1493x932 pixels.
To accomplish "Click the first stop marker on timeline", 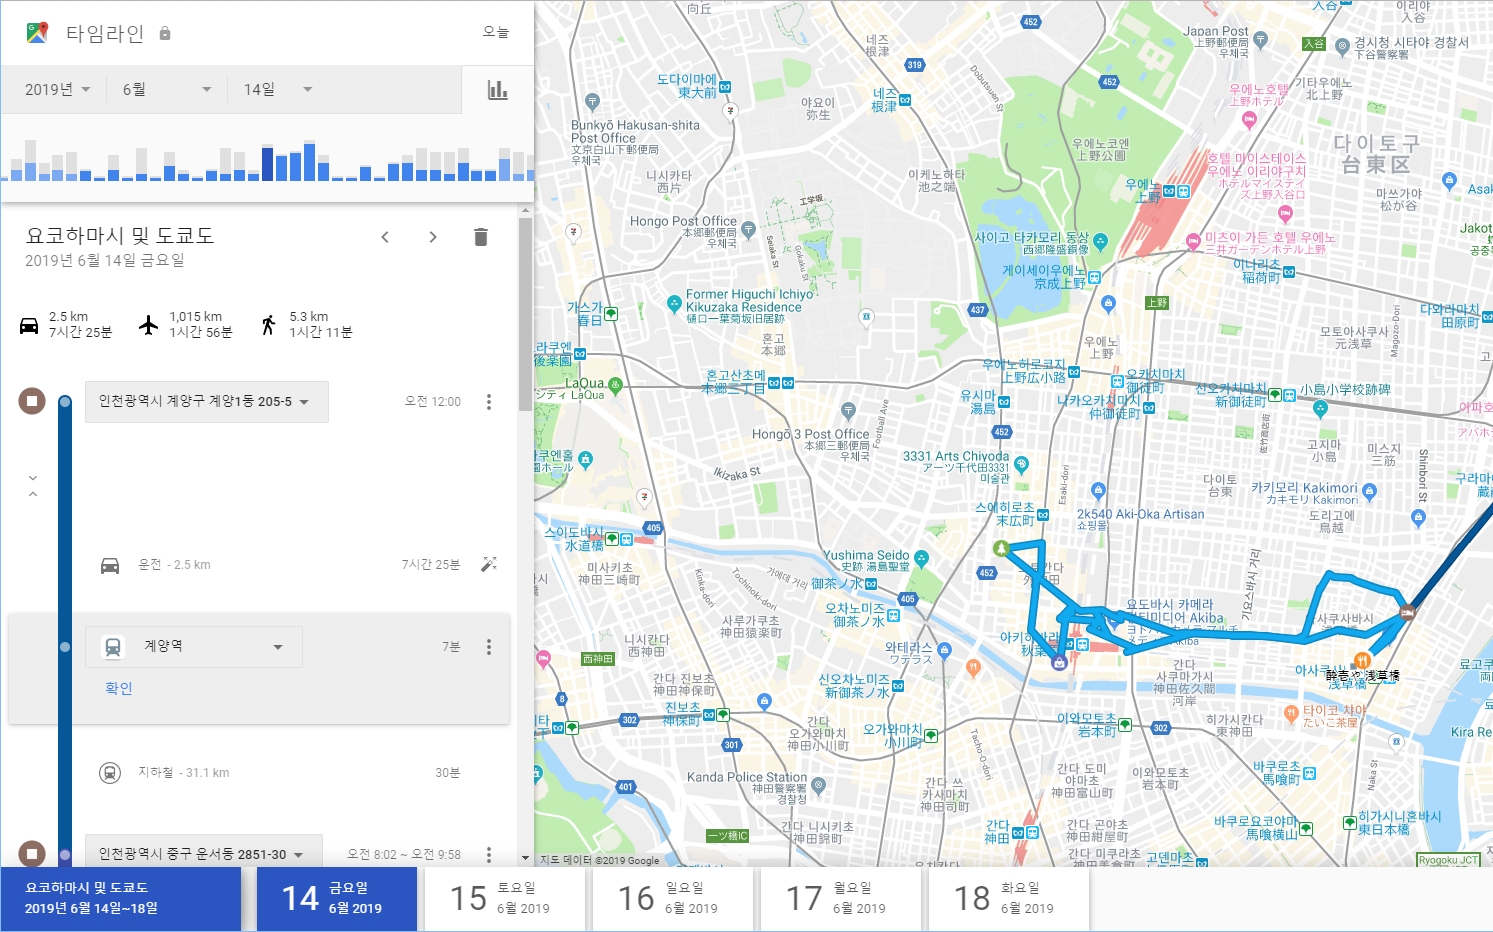I will click(x=32, y=402).
